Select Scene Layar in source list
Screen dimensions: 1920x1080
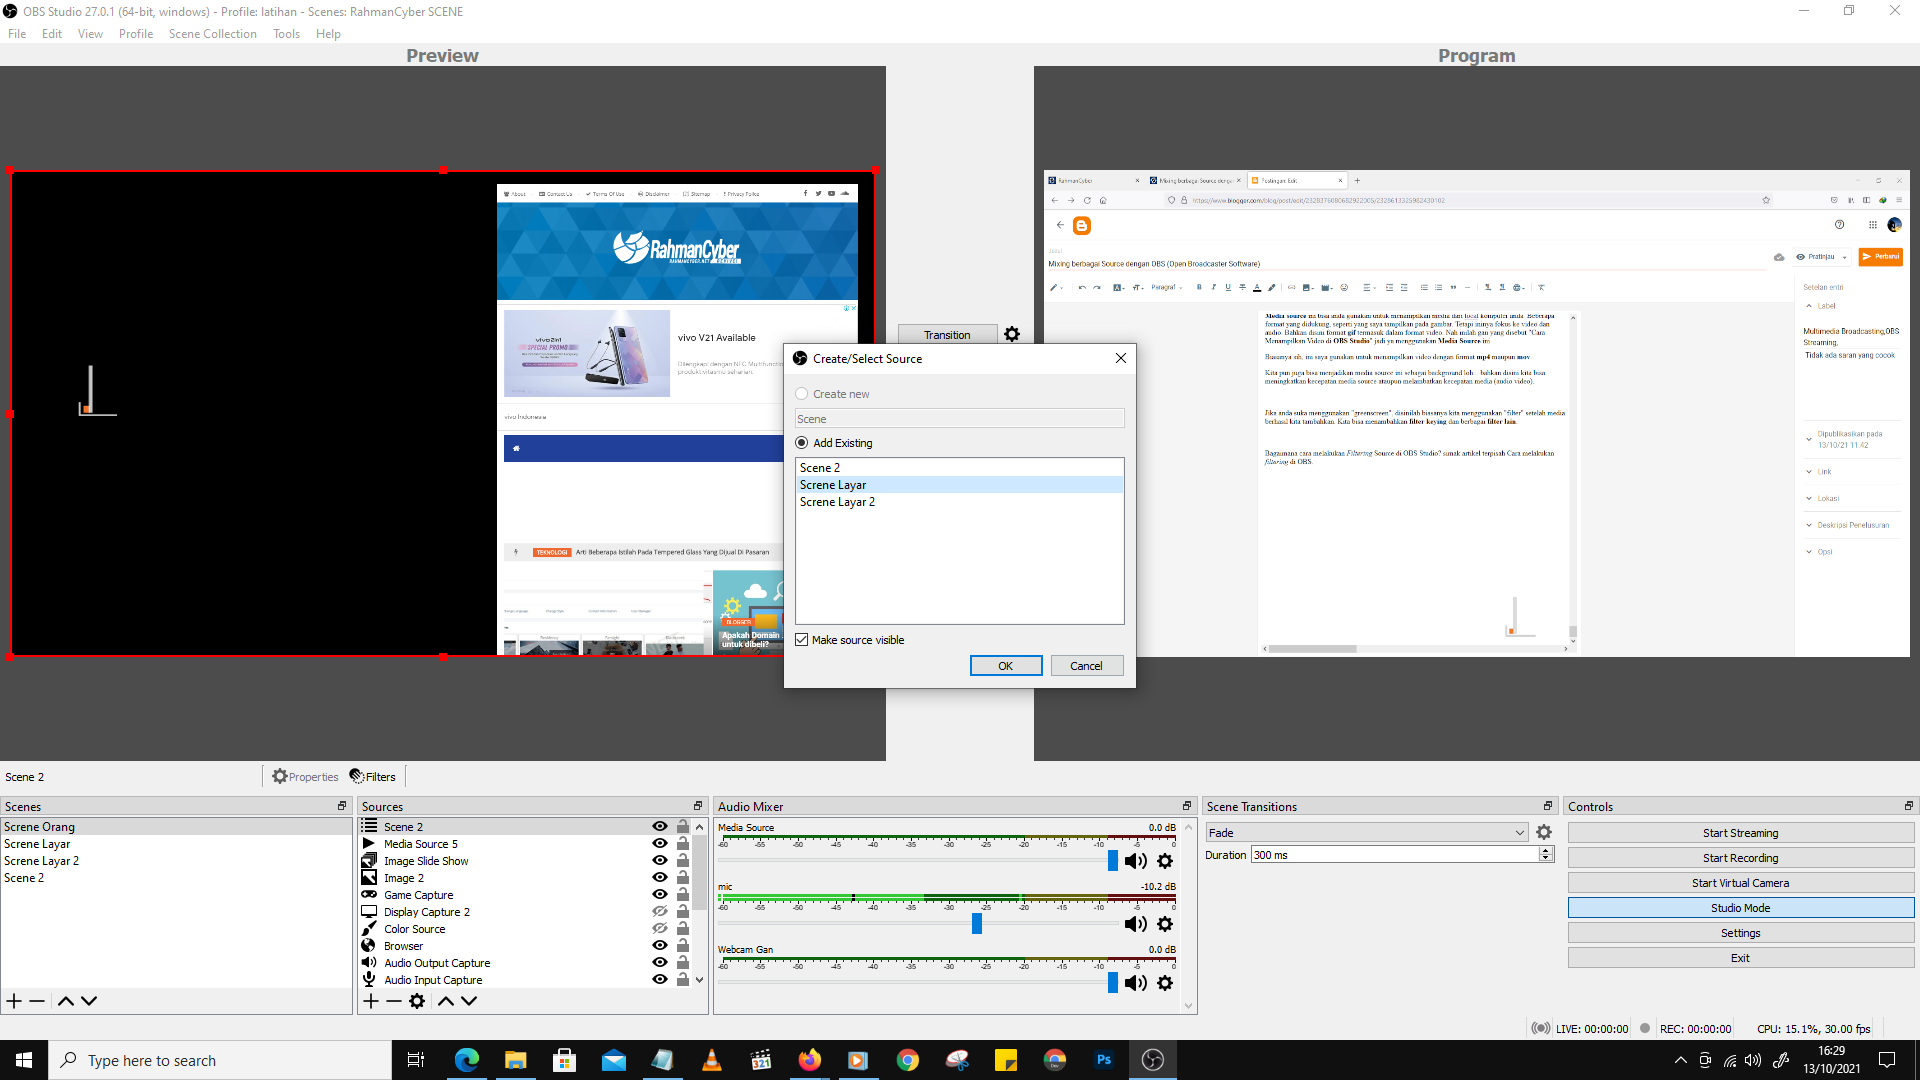click(x=959, y=484)
